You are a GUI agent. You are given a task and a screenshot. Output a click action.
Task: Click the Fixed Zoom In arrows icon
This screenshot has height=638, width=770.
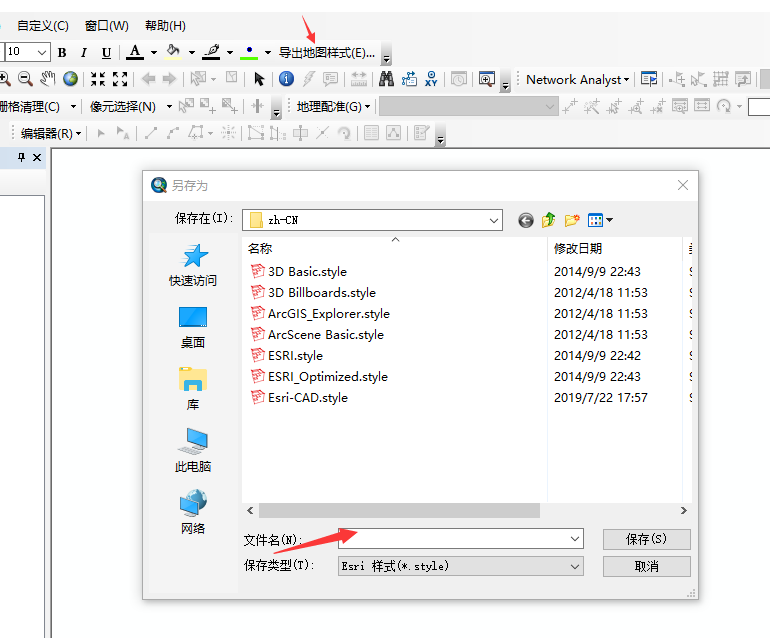click(98, 79)
